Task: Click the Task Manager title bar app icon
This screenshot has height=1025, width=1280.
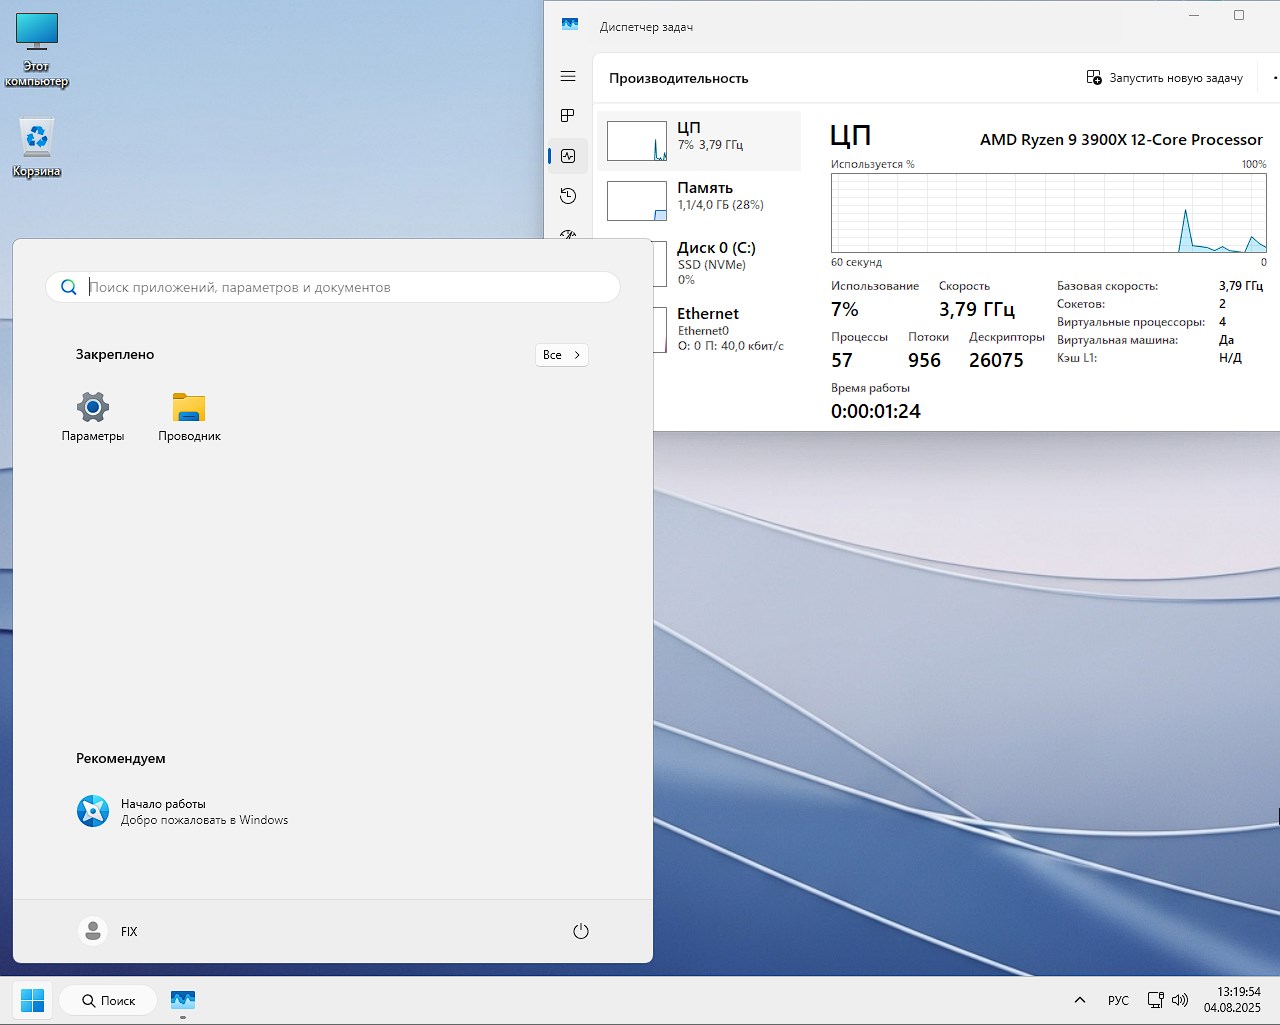Action: tap(570, 26)
